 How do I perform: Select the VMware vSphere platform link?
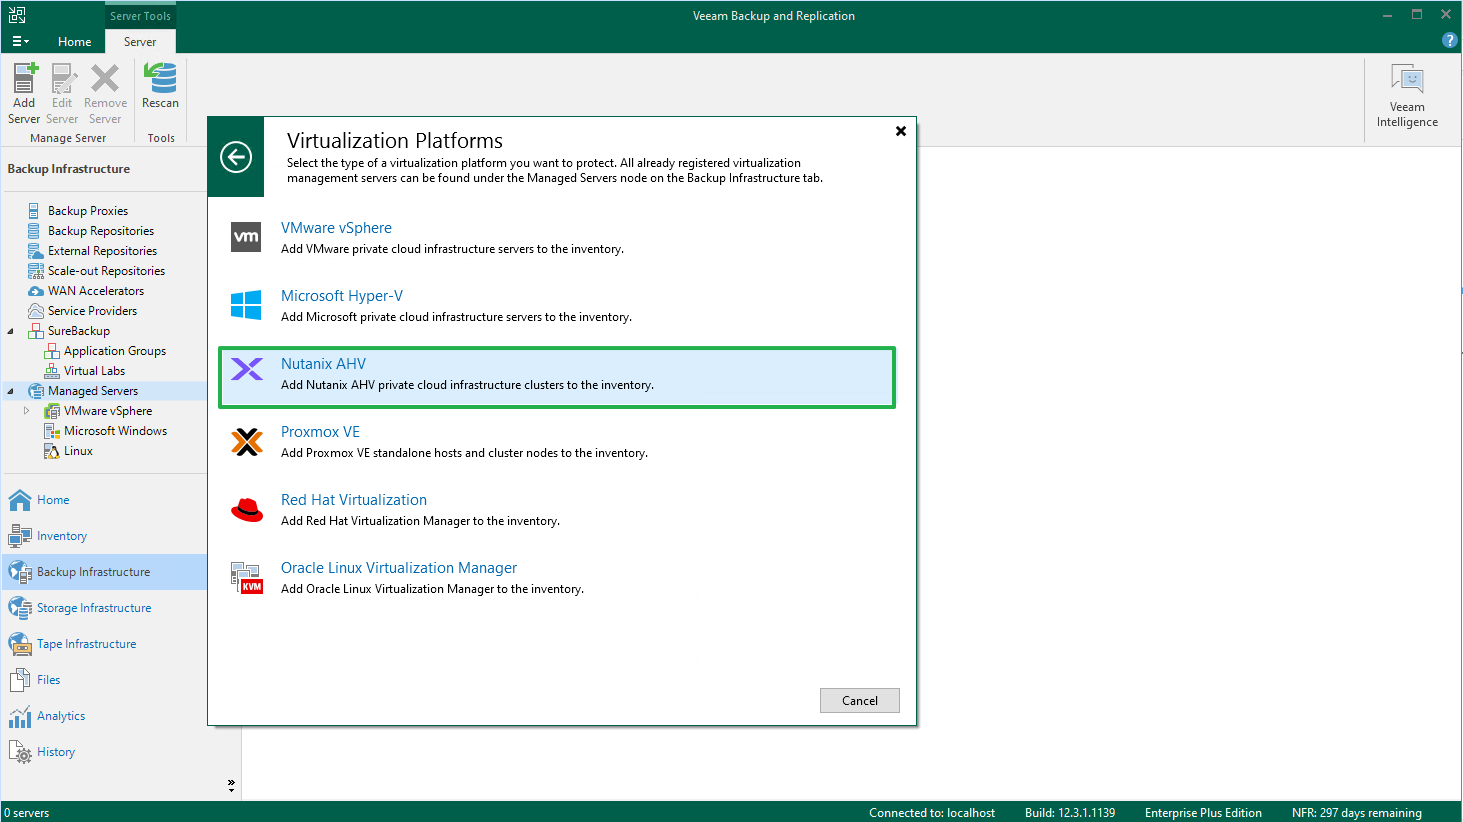336,228
